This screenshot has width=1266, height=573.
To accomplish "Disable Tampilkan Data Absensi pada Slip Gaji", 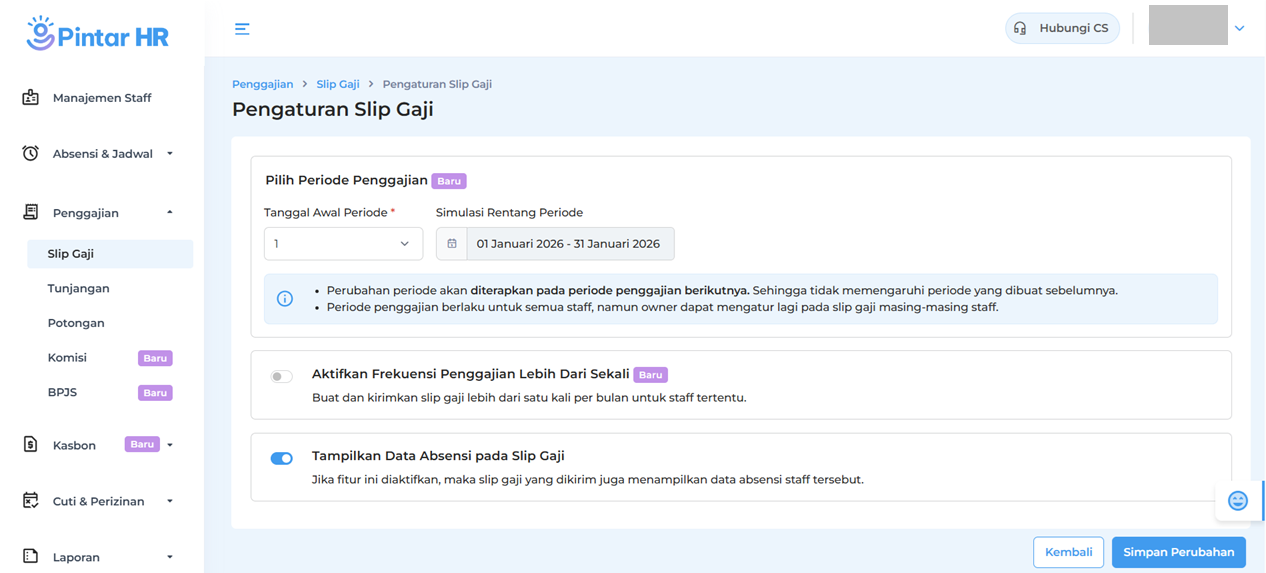I will coord(282,459).
